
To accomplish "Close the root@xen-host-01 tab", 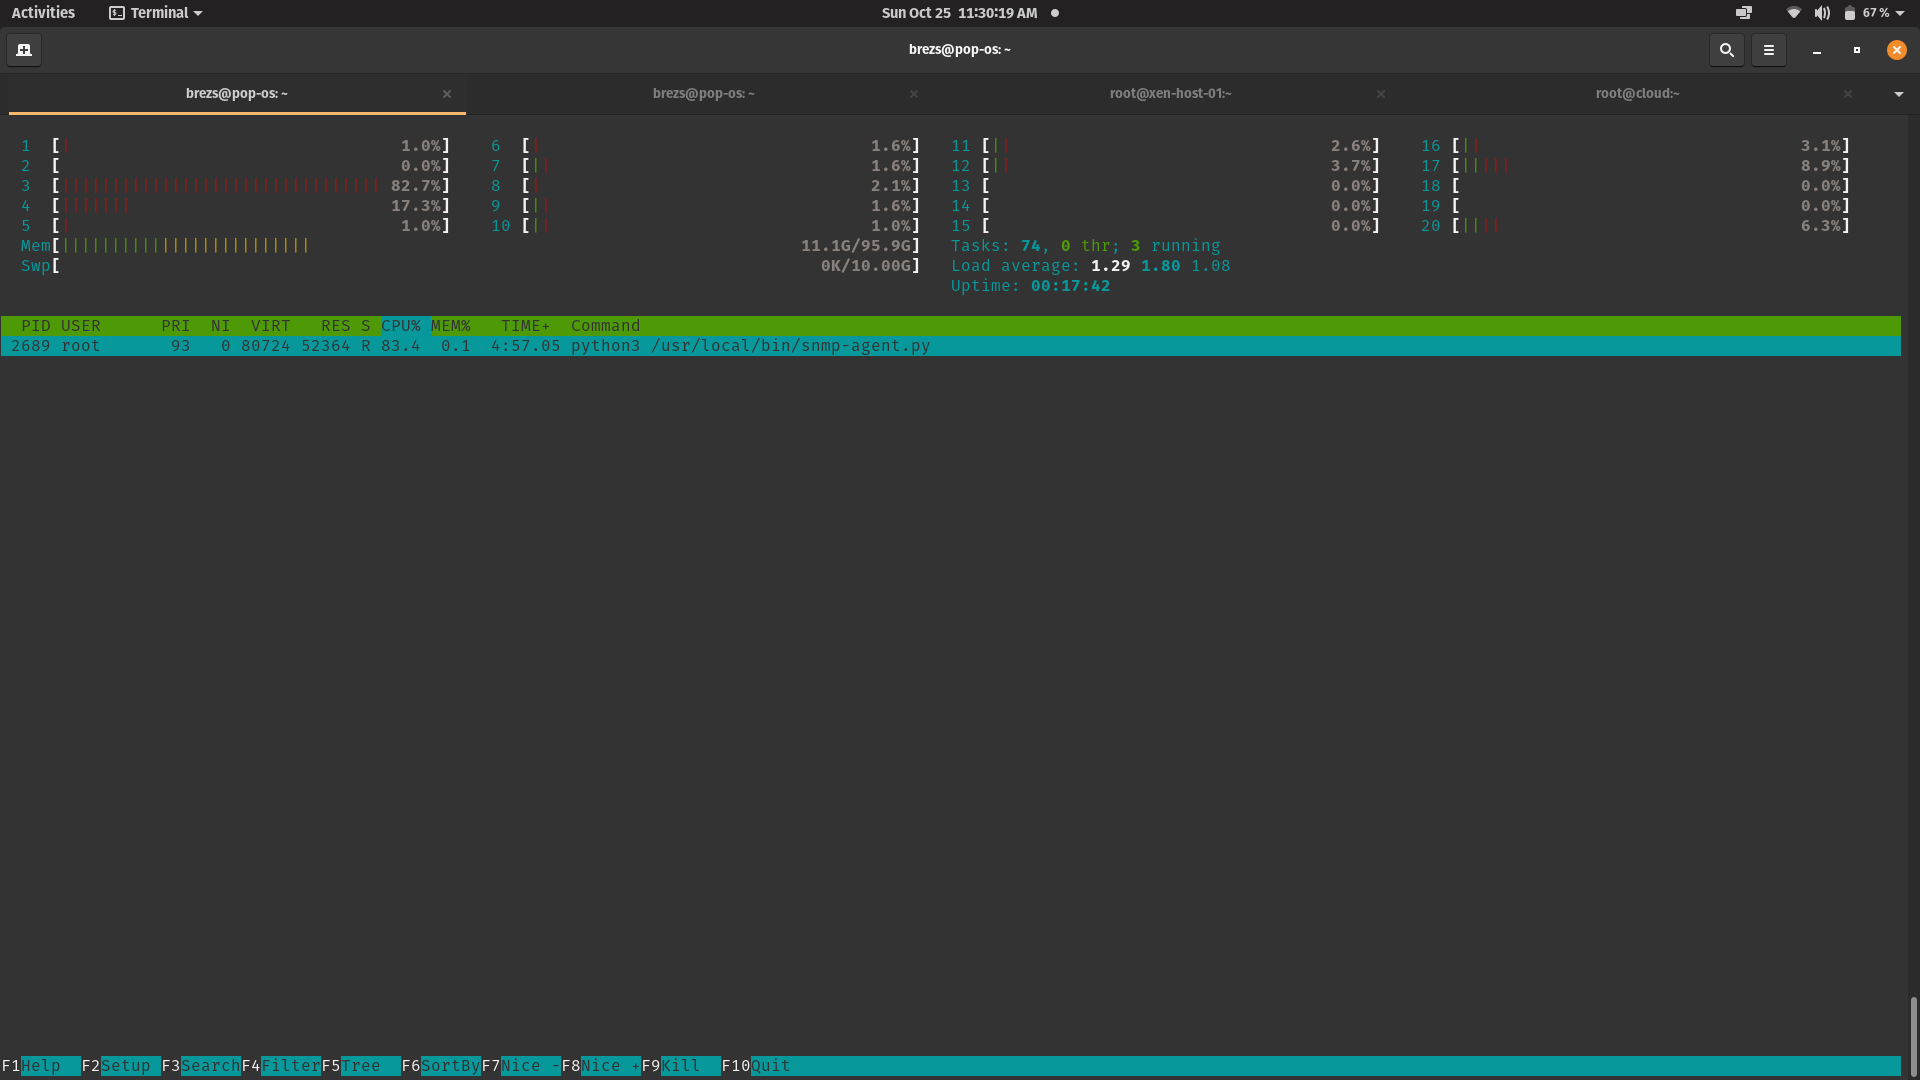I will click(1381, 94).
